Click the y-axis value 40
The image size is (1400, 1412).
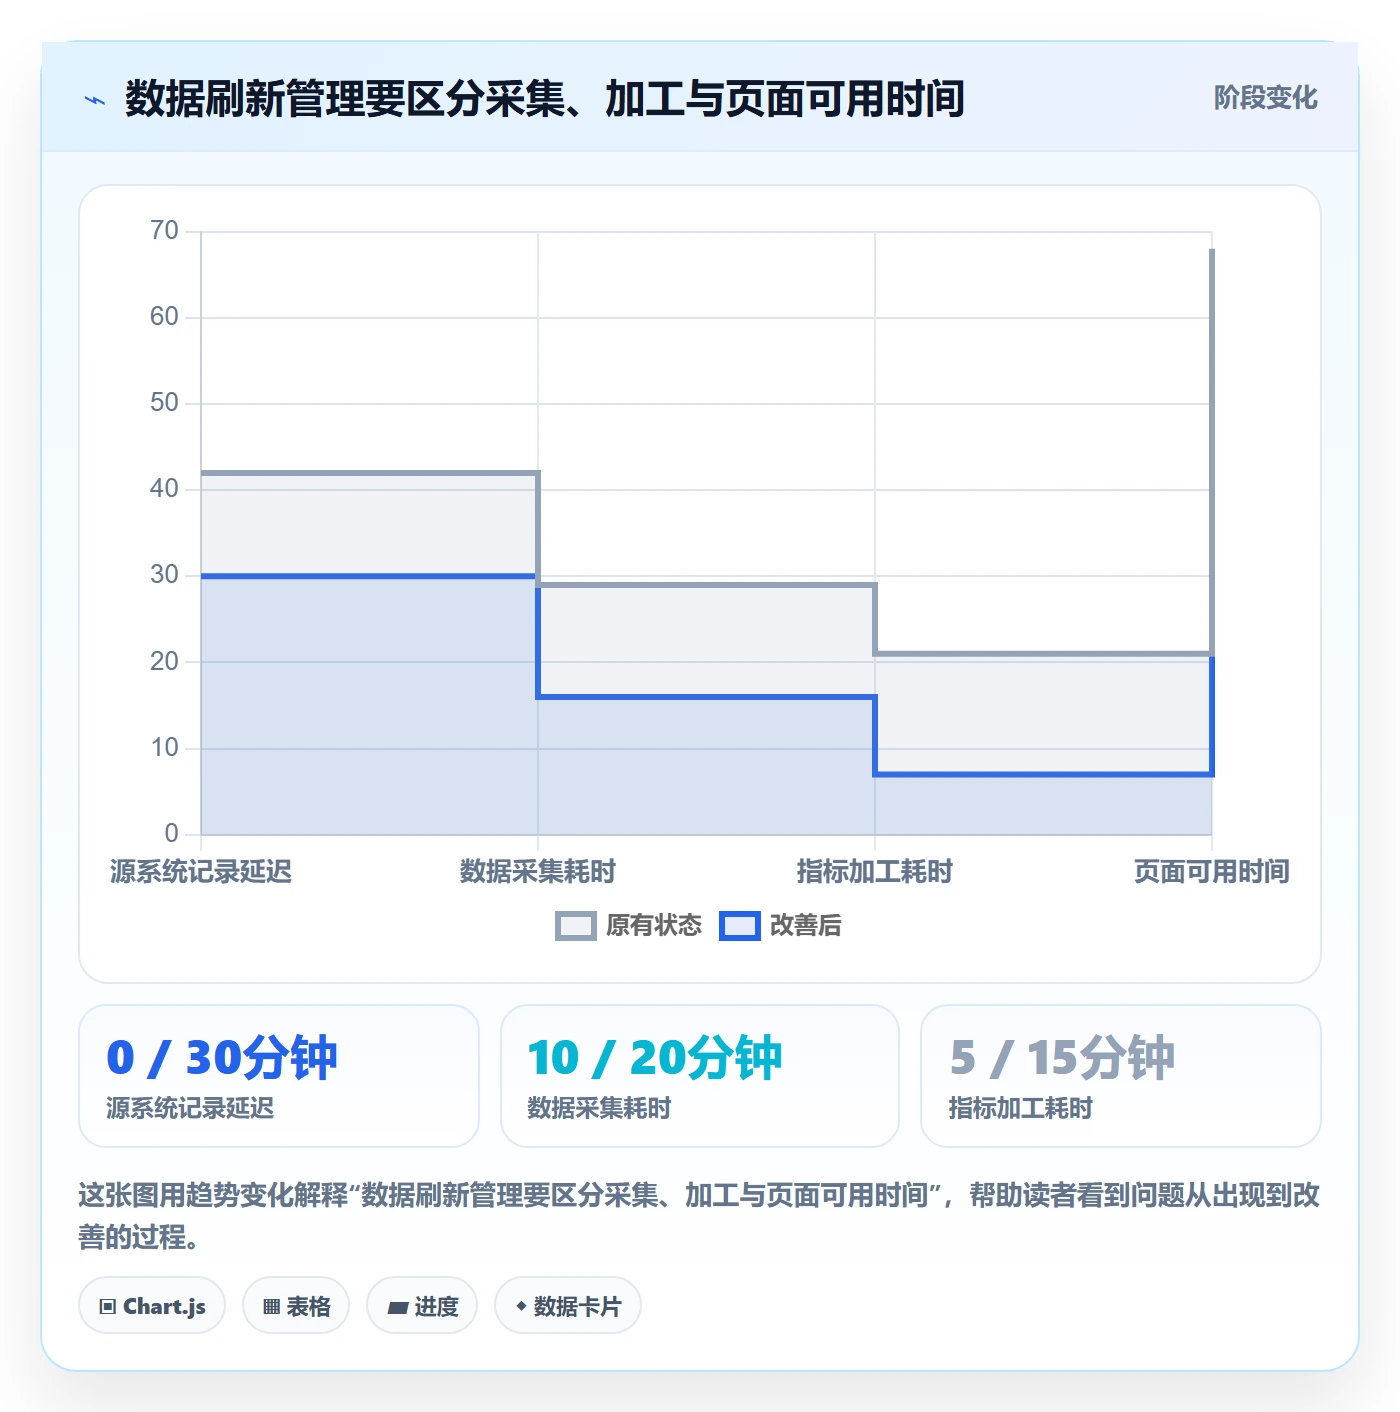(164, 489)
